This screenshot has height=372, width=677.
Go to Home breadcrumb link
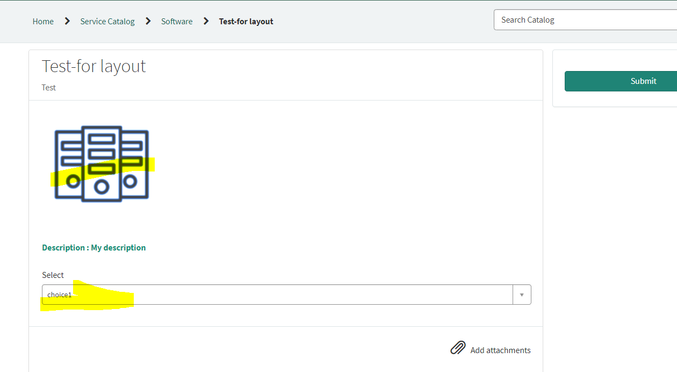point(43,21)
